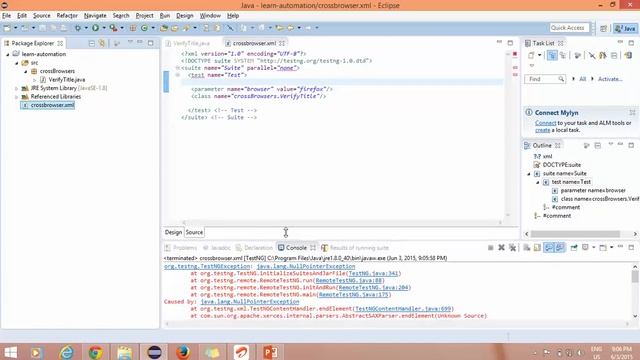Click the green Run button in toolbar
The width and height of the screenshot is (640, 360).
pyautogui.click(x=96, y=28)
